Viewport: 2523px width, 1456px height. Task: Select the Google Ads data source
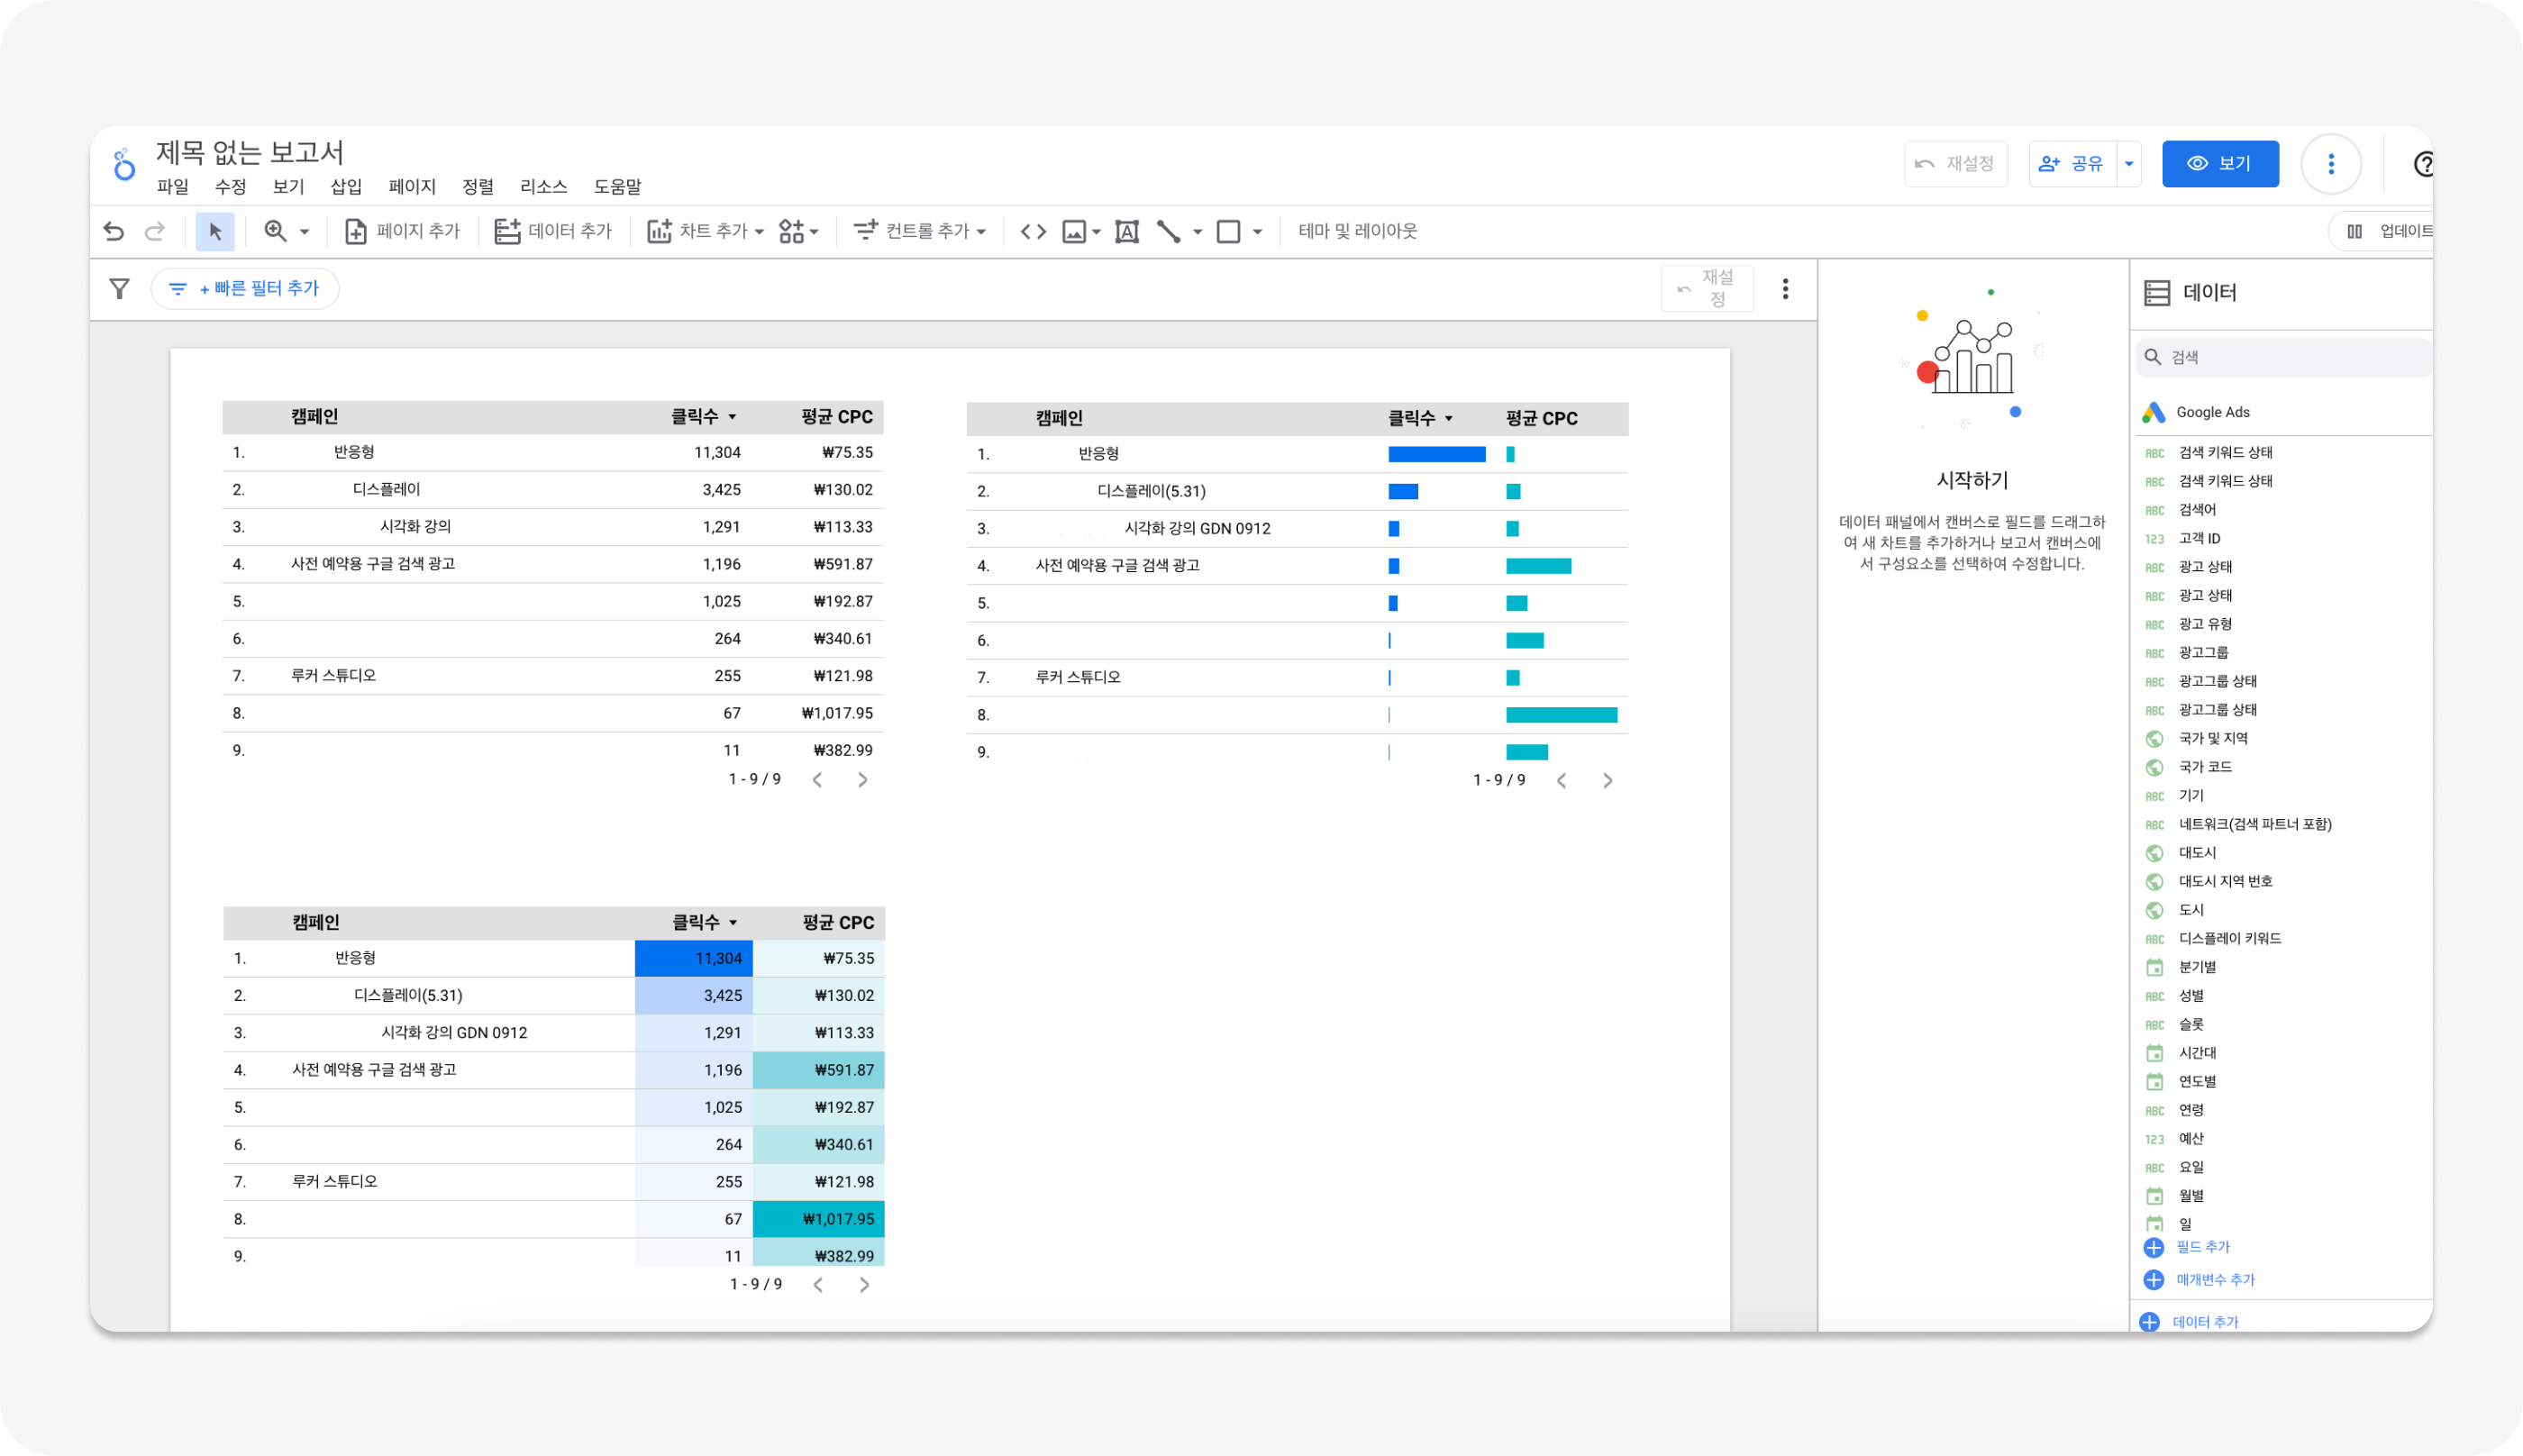pyautogui.click(x=2212, y=412)
